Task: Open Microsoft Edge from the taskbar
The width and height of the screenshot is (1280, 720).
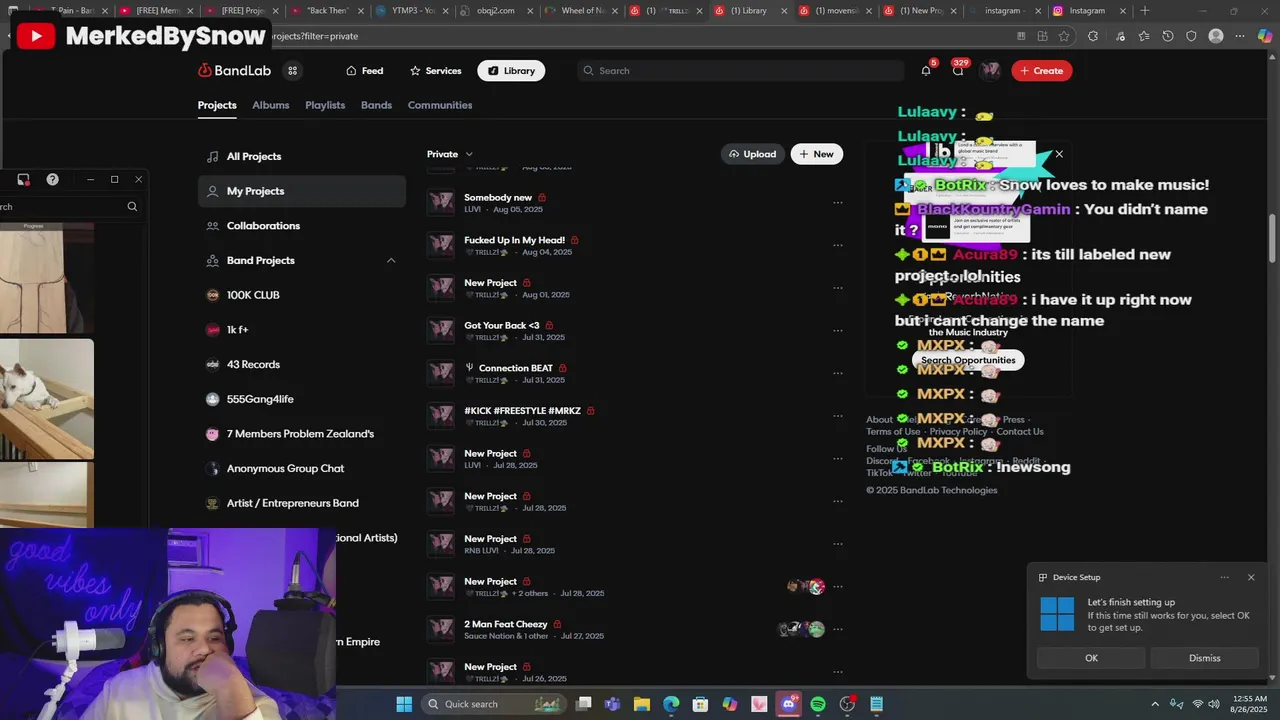Action: [x=671, y=704]
